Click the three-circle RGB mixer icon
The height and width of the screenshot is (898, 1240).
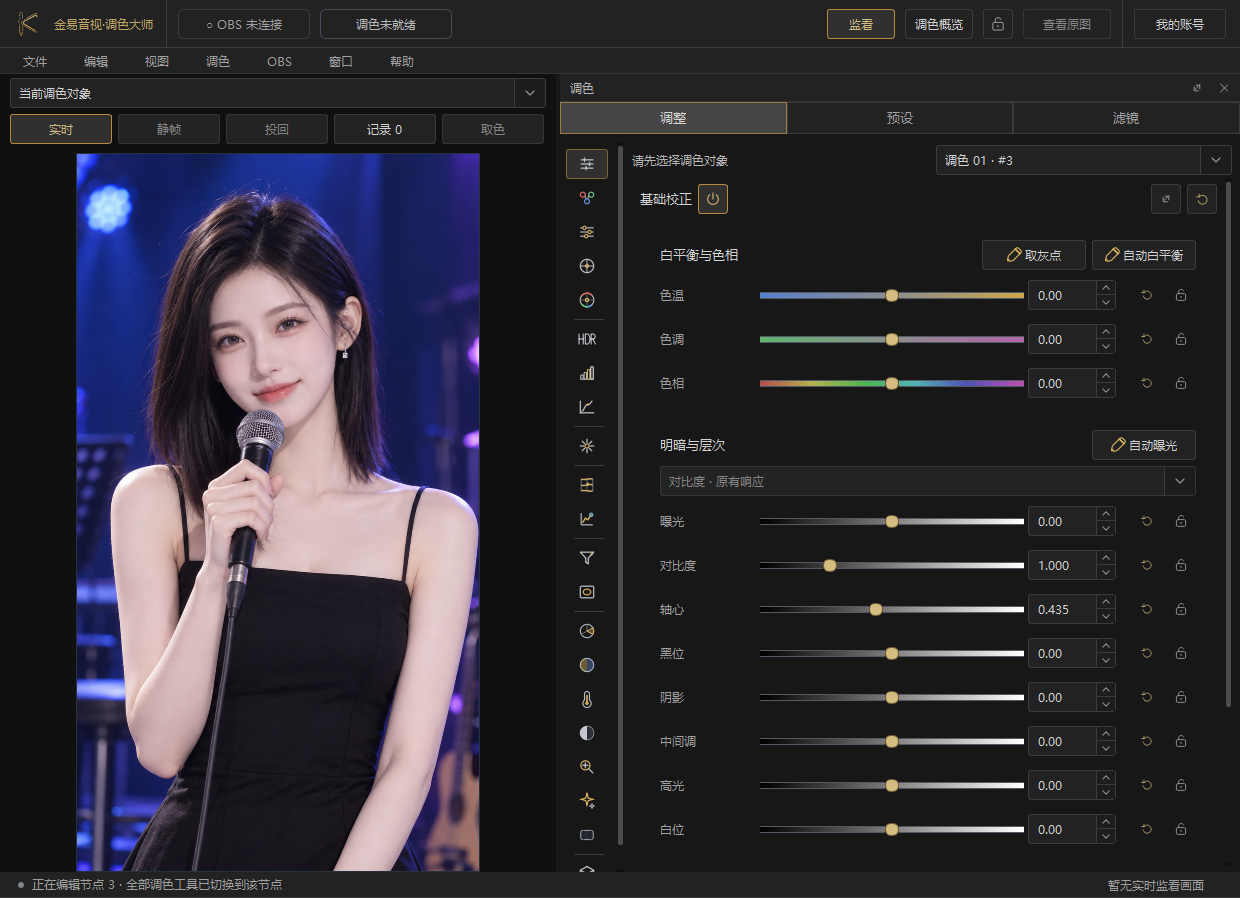tap(587, 198)
